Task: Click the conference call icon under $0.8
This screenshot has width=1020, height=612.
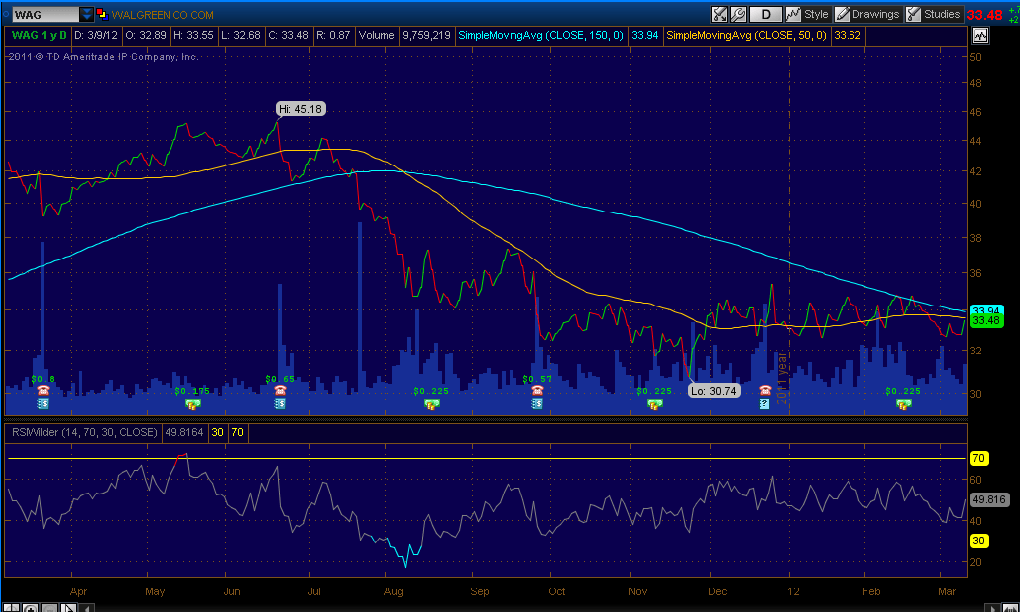Action: click(x=43, y=404)
